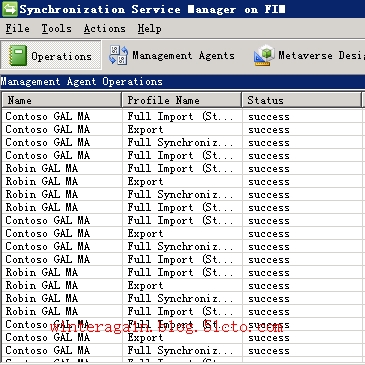Open the Help menu
The image size is (365, 365).
tap(149, 29)
